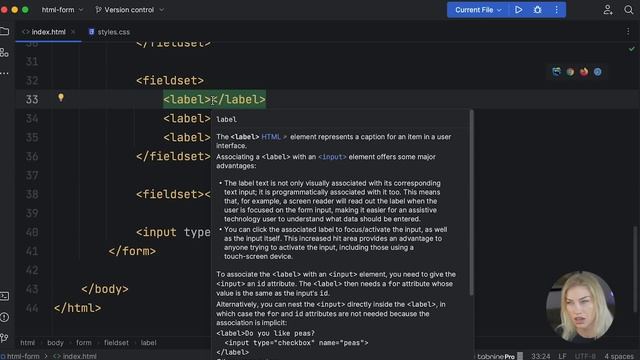Place cursor in </label> on line 33
Screen dimensions: 640x360
239,100
